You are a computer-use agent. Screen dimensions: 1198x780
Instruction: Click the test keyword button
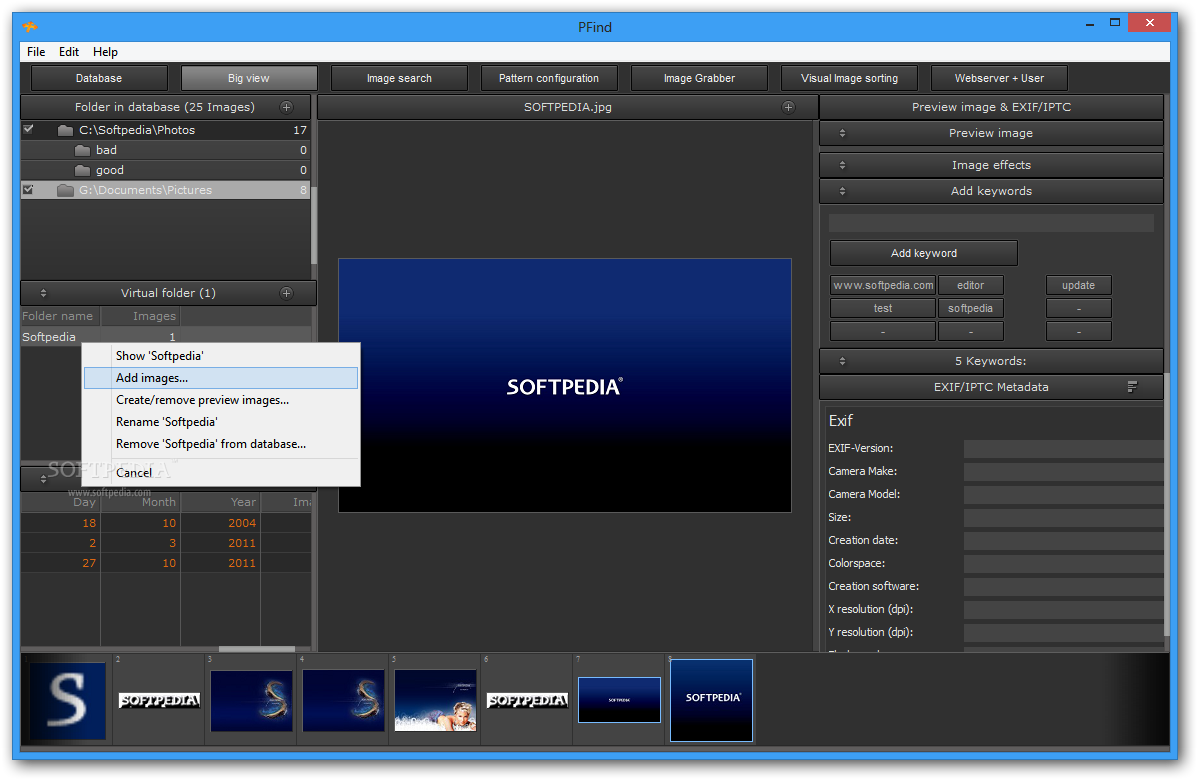883,308
